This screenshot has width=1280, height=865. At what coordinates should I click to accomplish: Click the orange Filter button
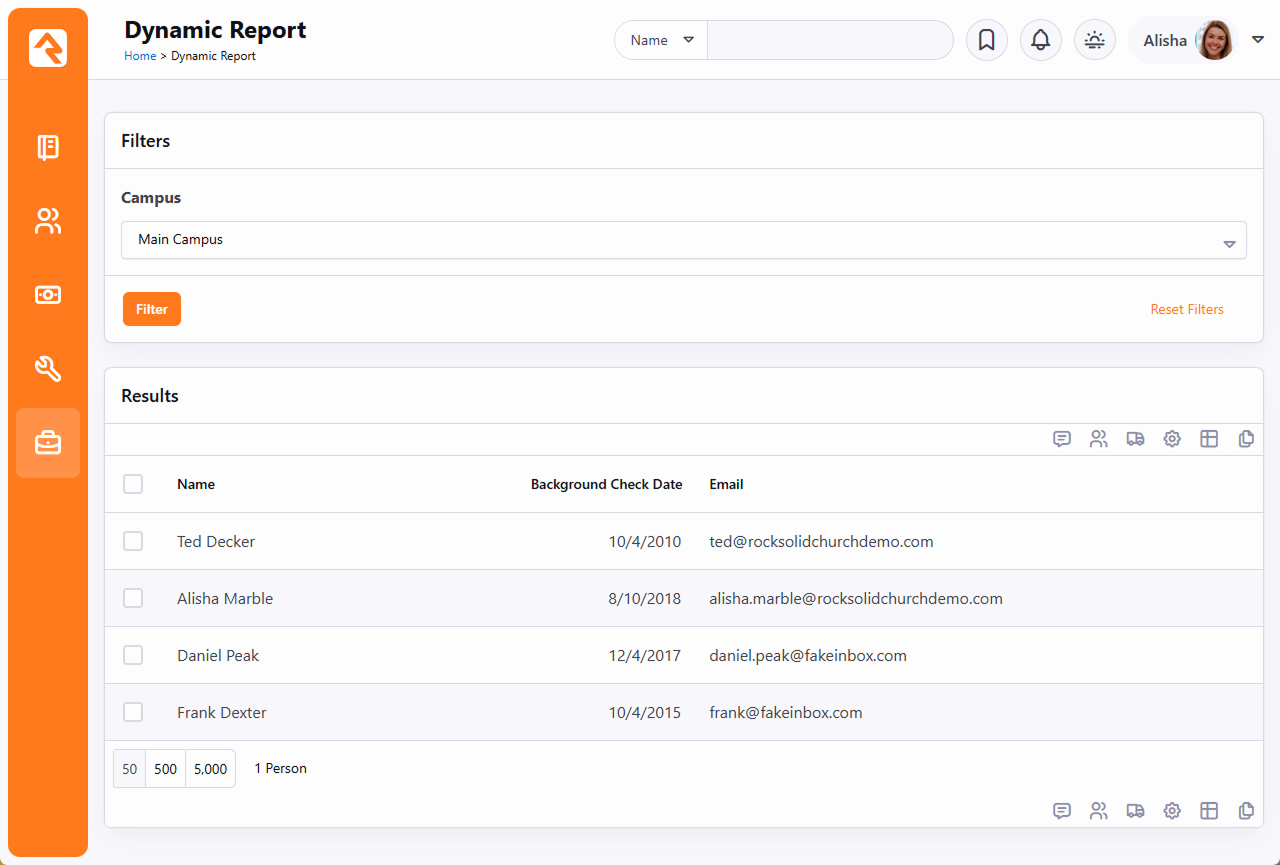coord(152,309)
